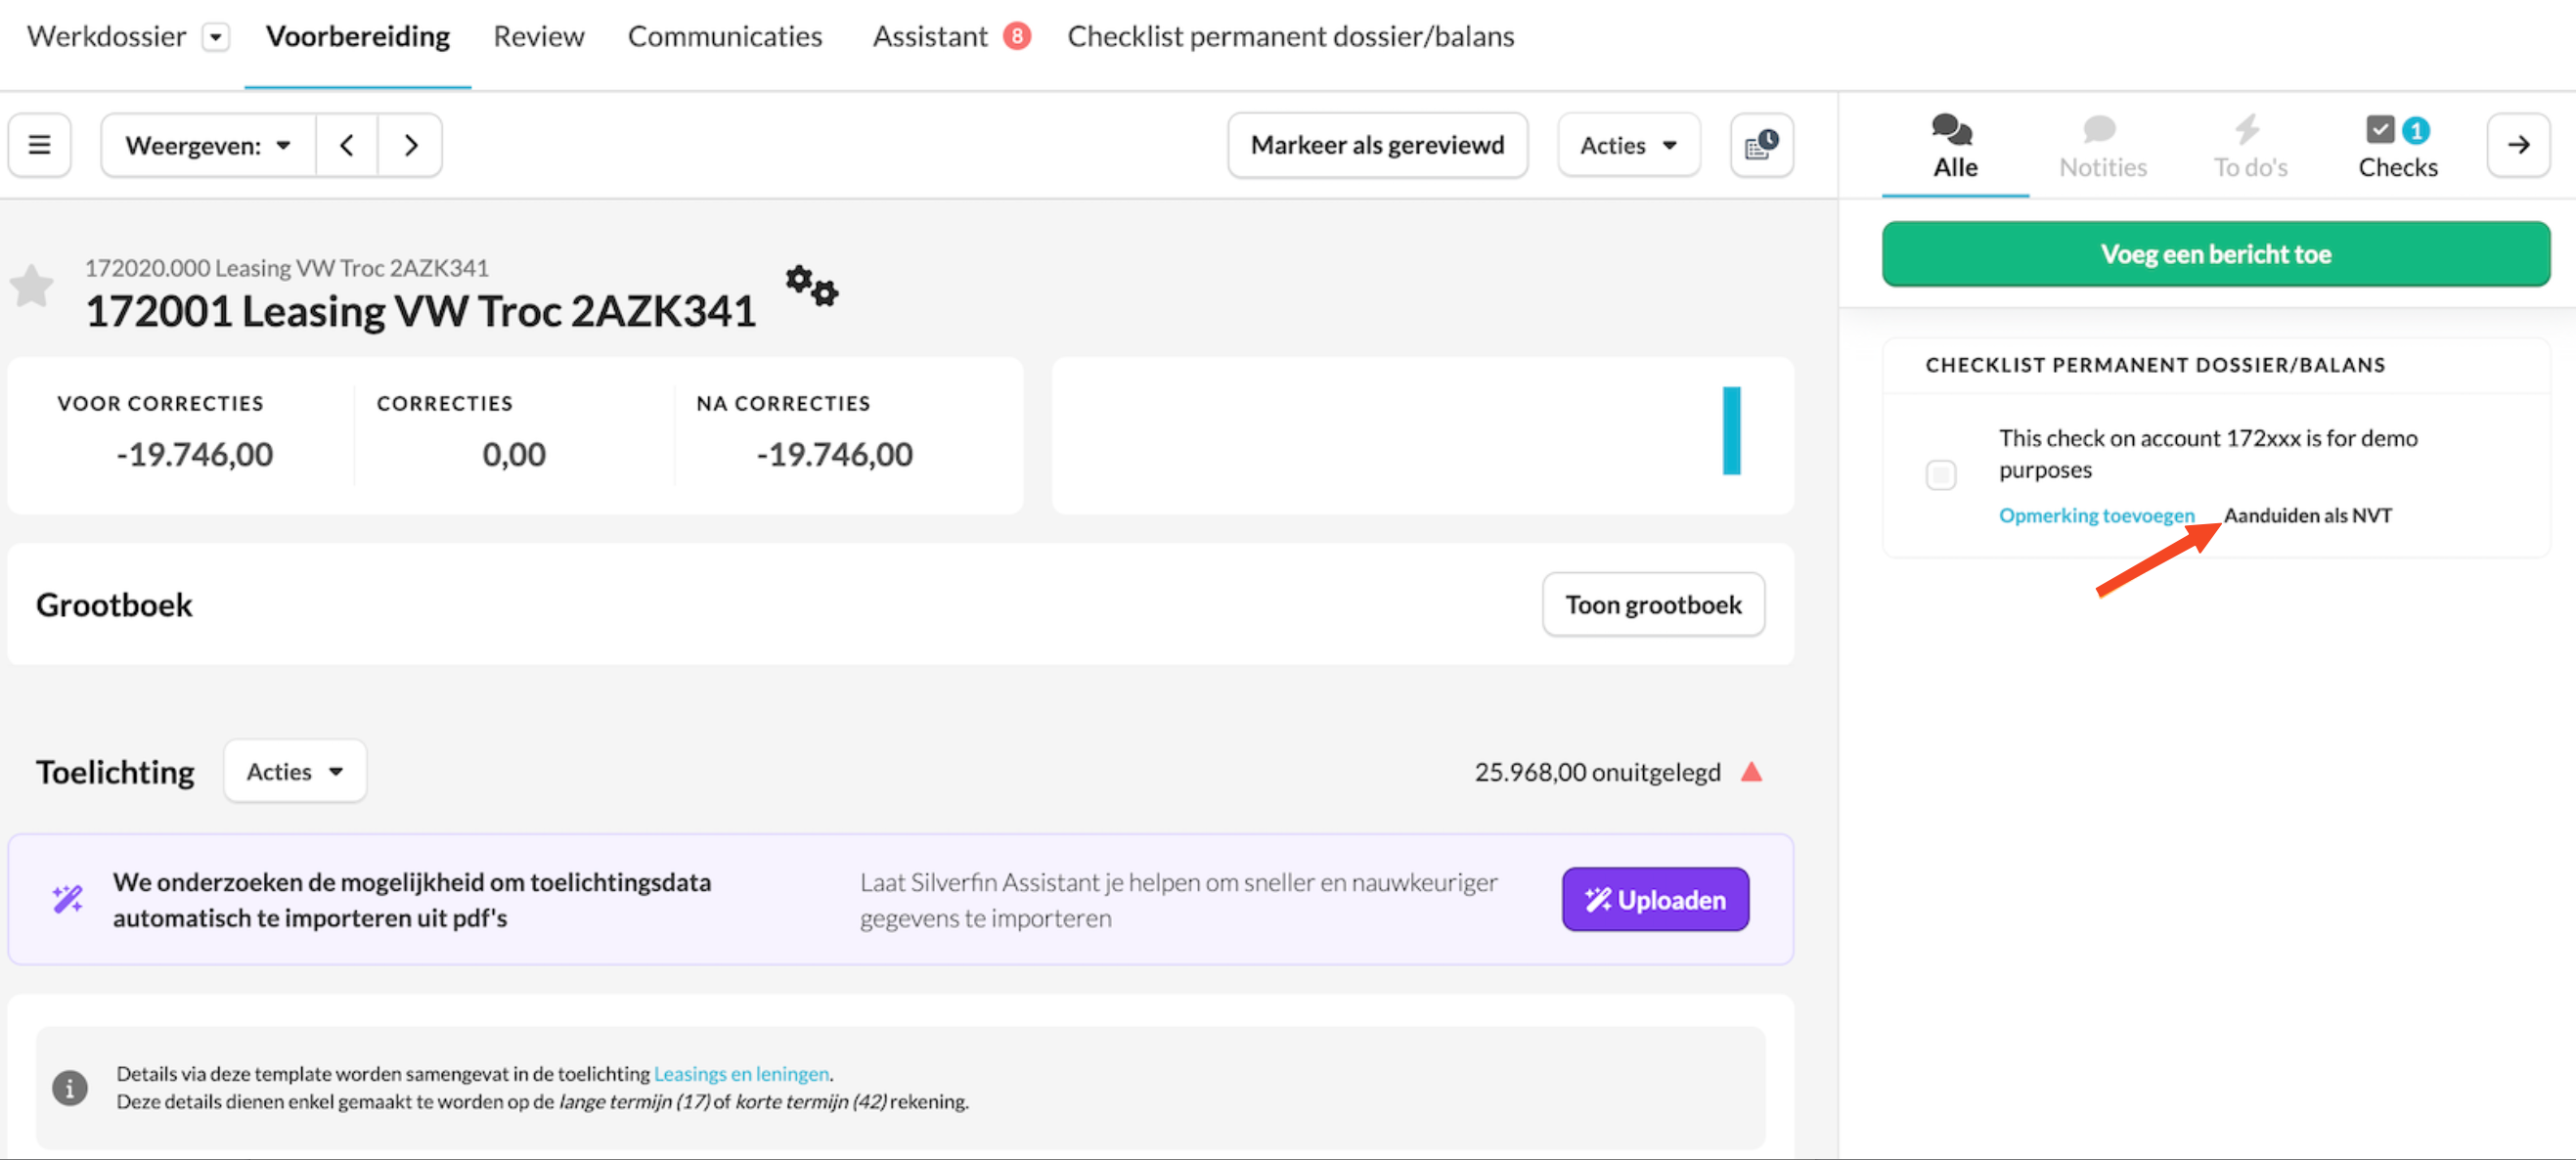The height and width of the screenshot is (1160, 2576).
Task: Go to previous account with left chevron
Action: [x=347, y=145]
